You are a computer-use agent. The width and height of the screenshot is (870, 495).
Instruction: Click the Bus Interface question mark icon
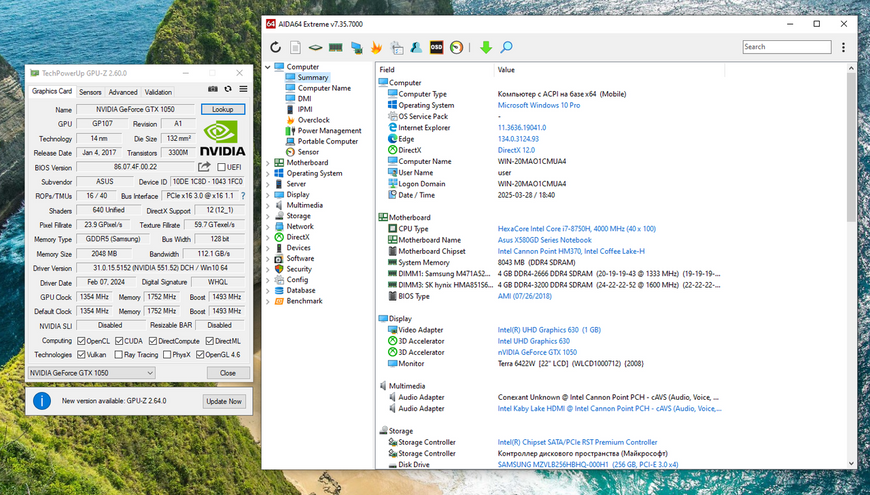243,195
